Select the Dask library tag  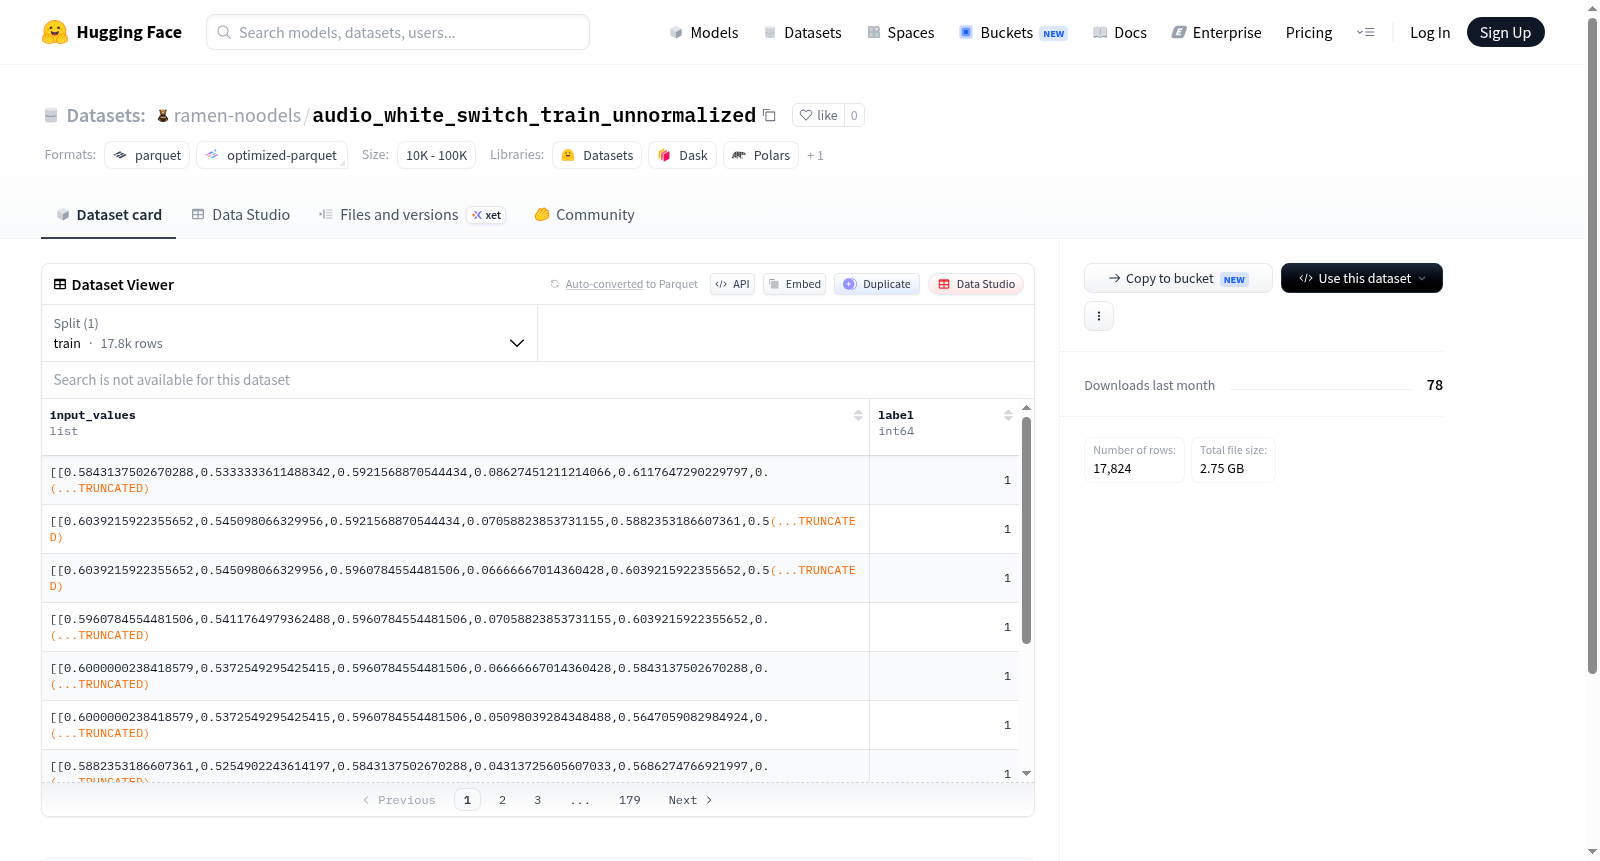(683, 155)
